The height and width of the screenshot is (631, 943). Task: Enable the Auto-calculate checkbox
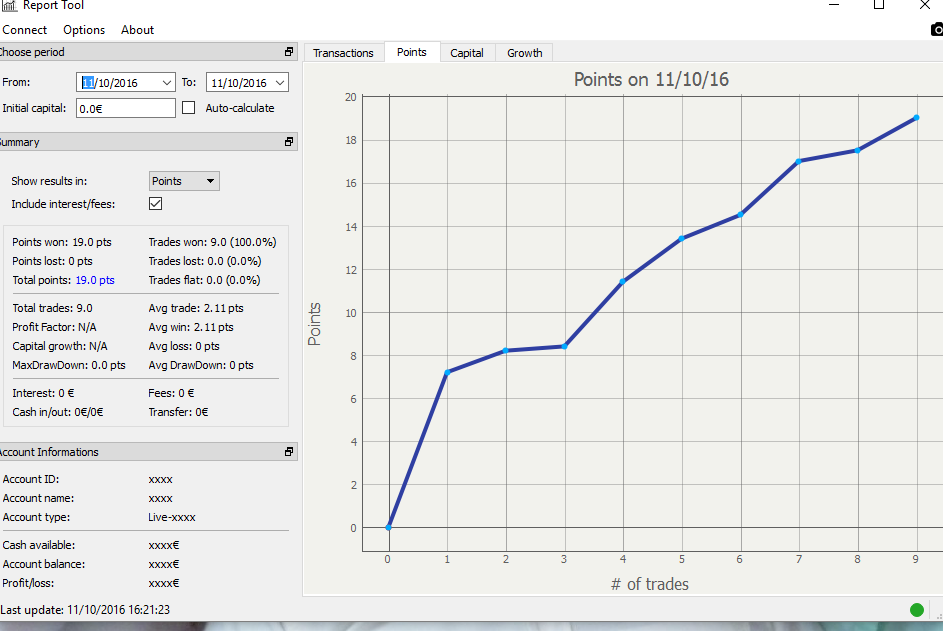[188, 108]
